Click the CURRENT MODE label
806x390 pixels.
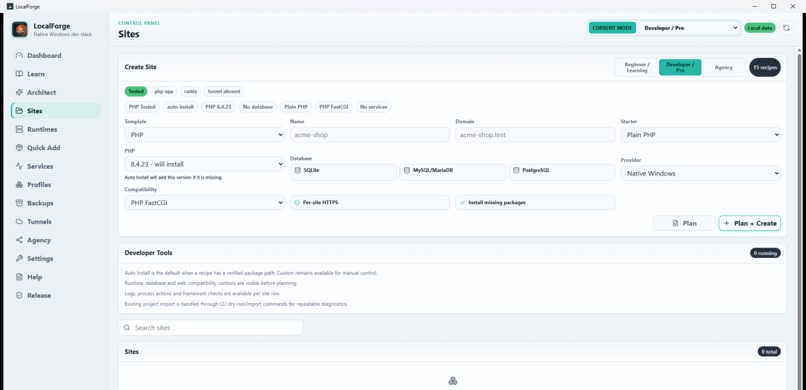click(x=612, y=28)
